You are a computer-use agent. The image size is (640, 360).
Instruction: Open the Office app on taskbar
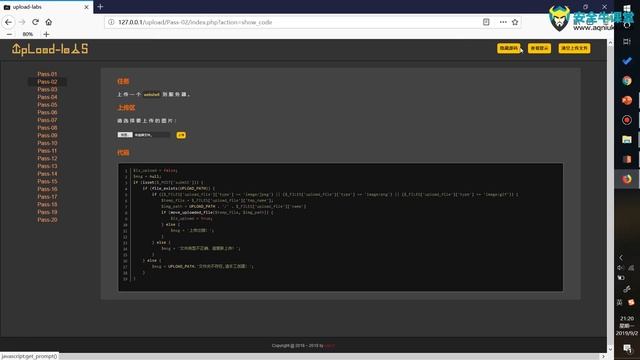coord(627,159)
